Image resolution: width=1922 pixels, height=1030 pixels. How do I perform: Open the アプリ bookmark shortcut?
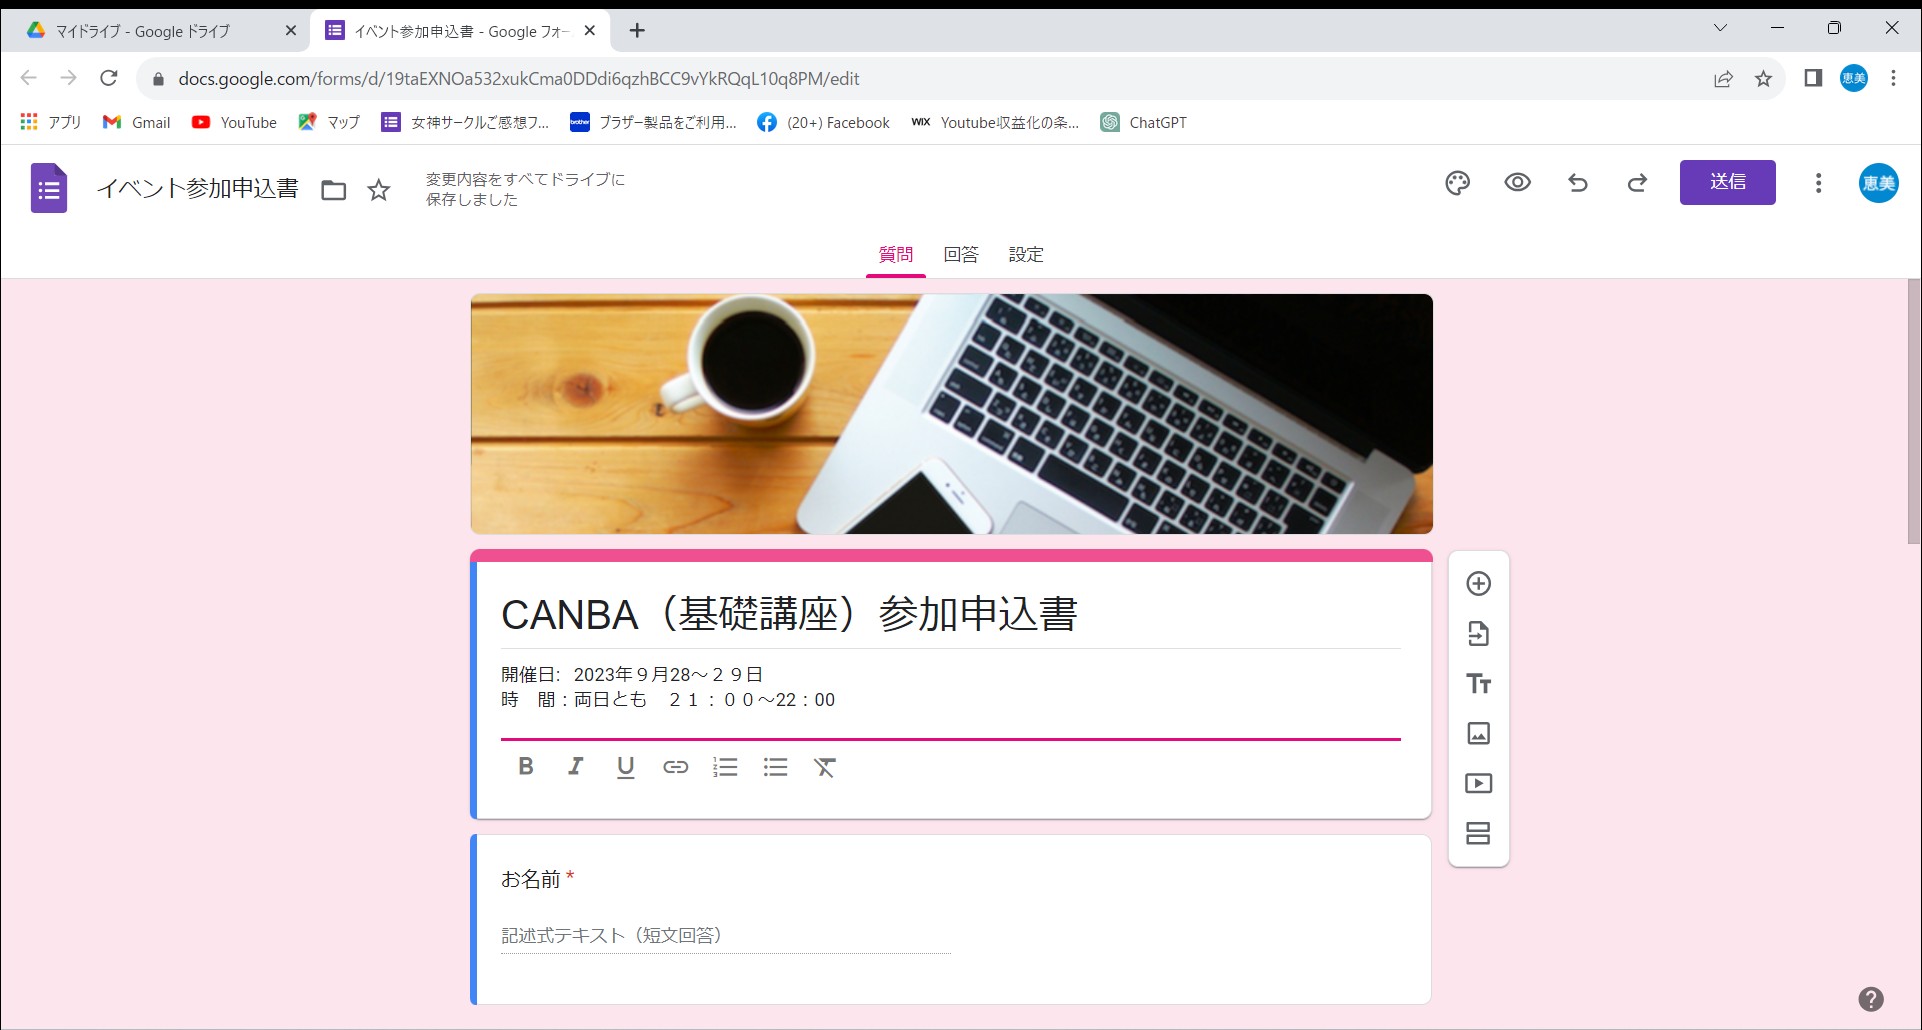click(51, 122)
